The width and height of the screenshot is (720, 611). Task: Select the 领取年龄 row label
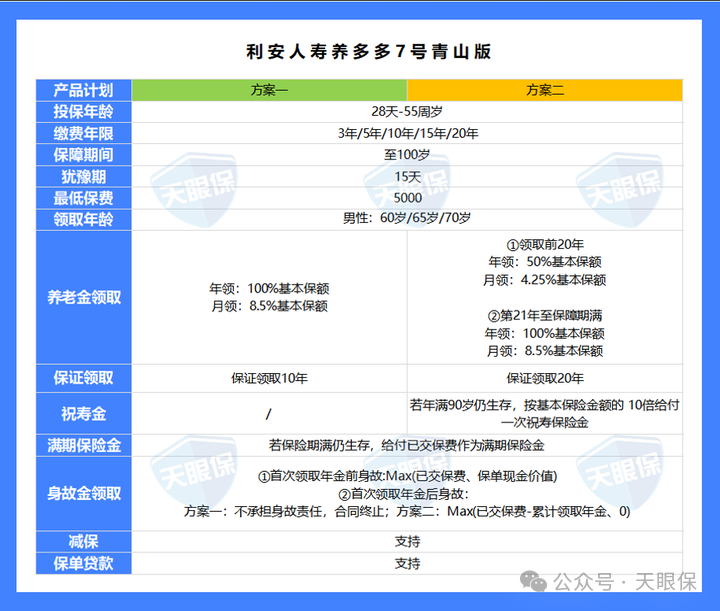pos(84,219)
